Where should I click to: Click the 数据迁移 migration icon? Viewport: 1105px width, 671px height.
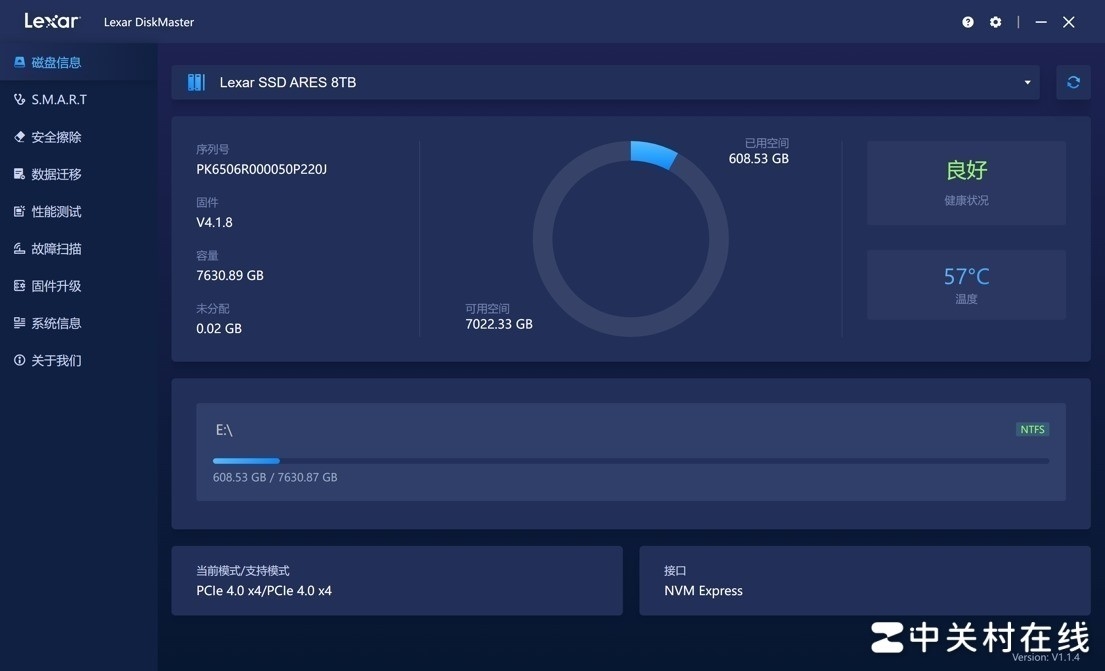[19, 174]
